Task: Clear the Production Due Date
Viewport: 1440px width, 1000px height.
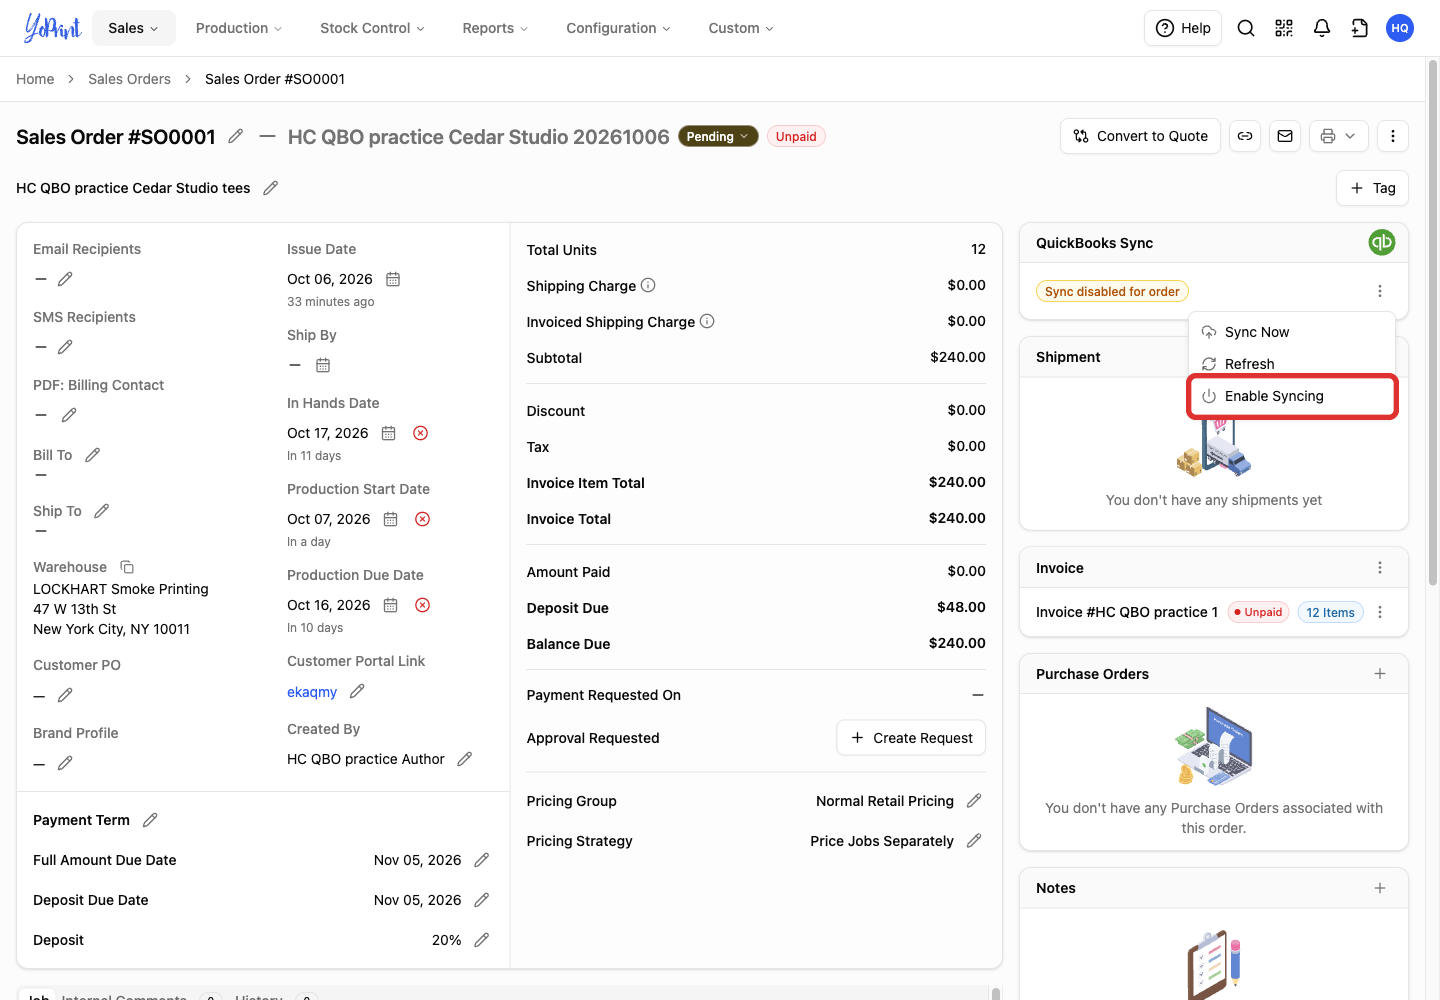Action: (423, 605)
